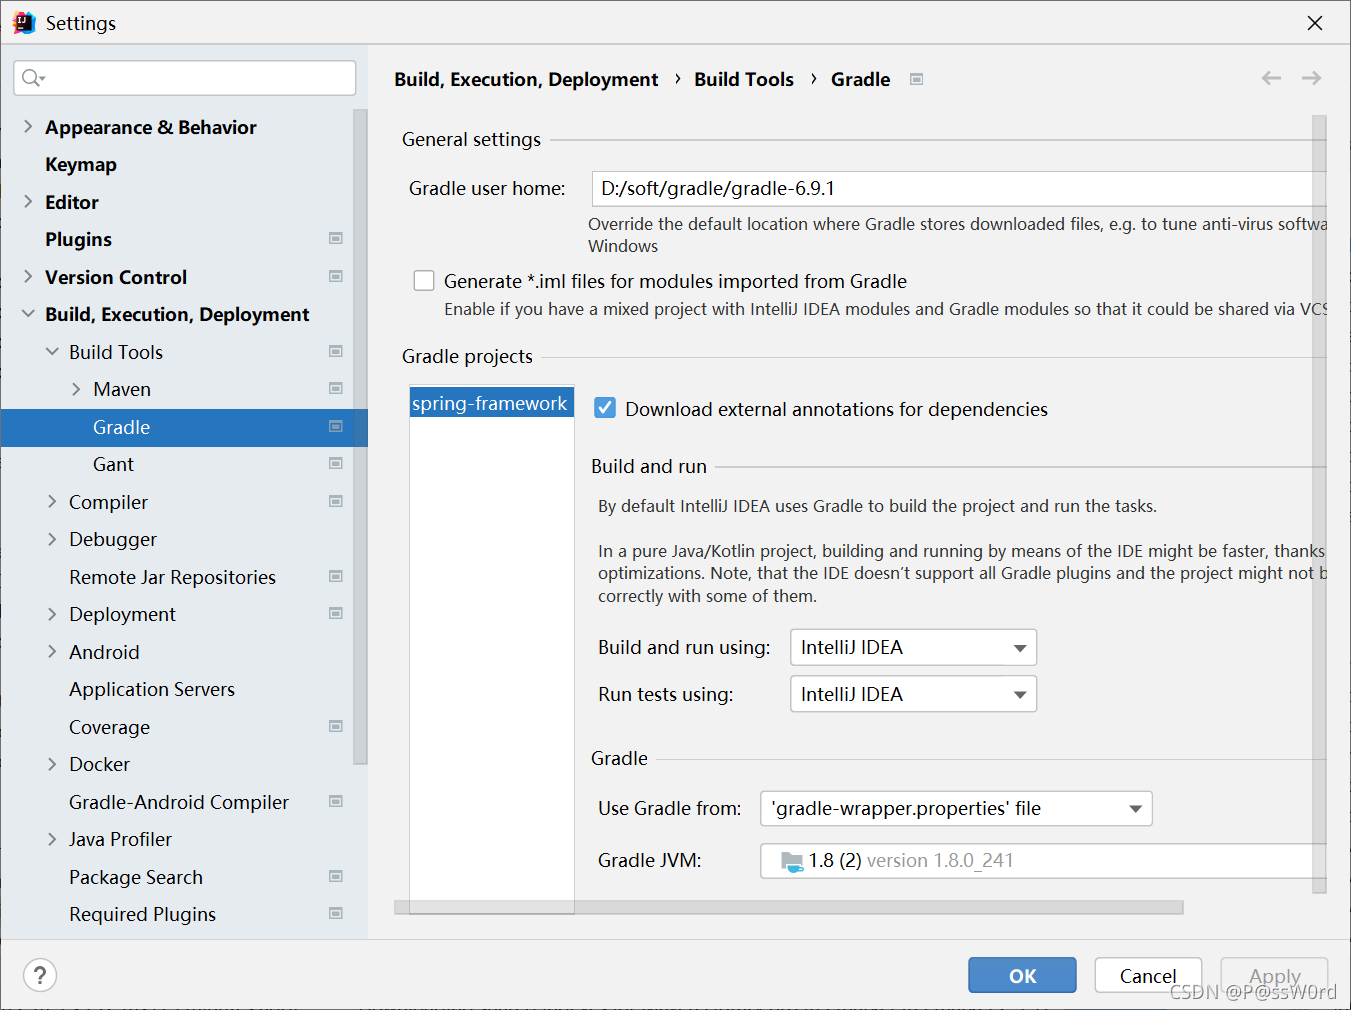Uncheck Download external annotations for dependencies
1351x1010 pixels.
[x=605, y=408]
